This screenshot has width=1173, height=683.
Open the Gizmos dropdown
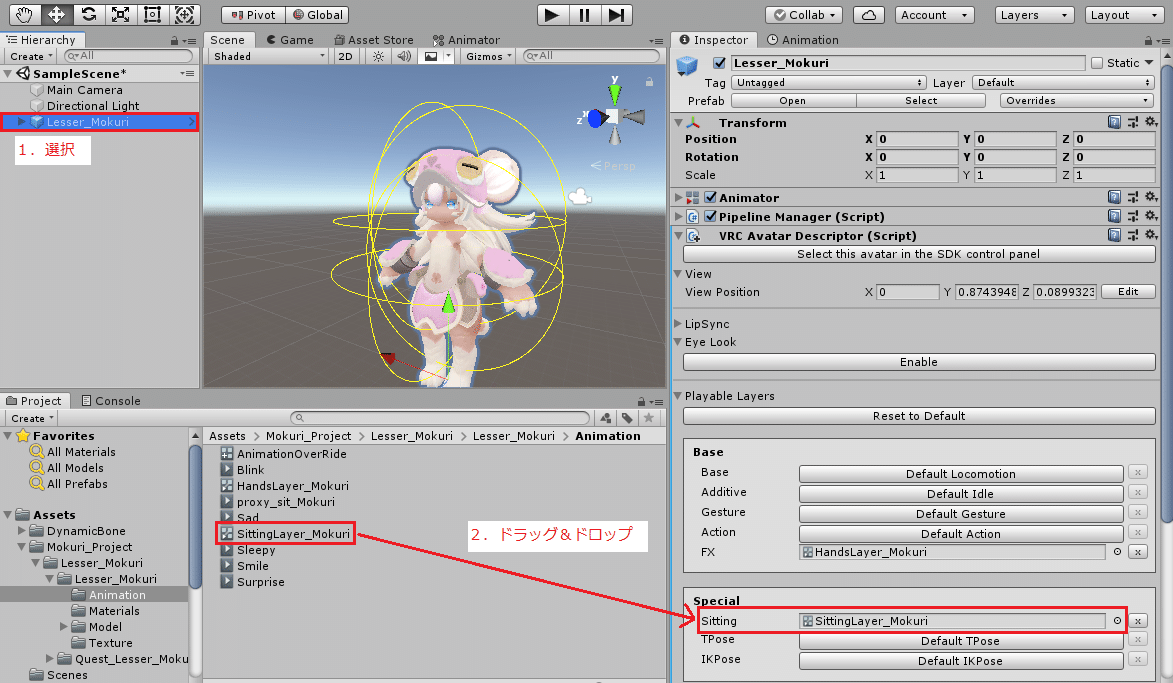click(x=488, y=56)
